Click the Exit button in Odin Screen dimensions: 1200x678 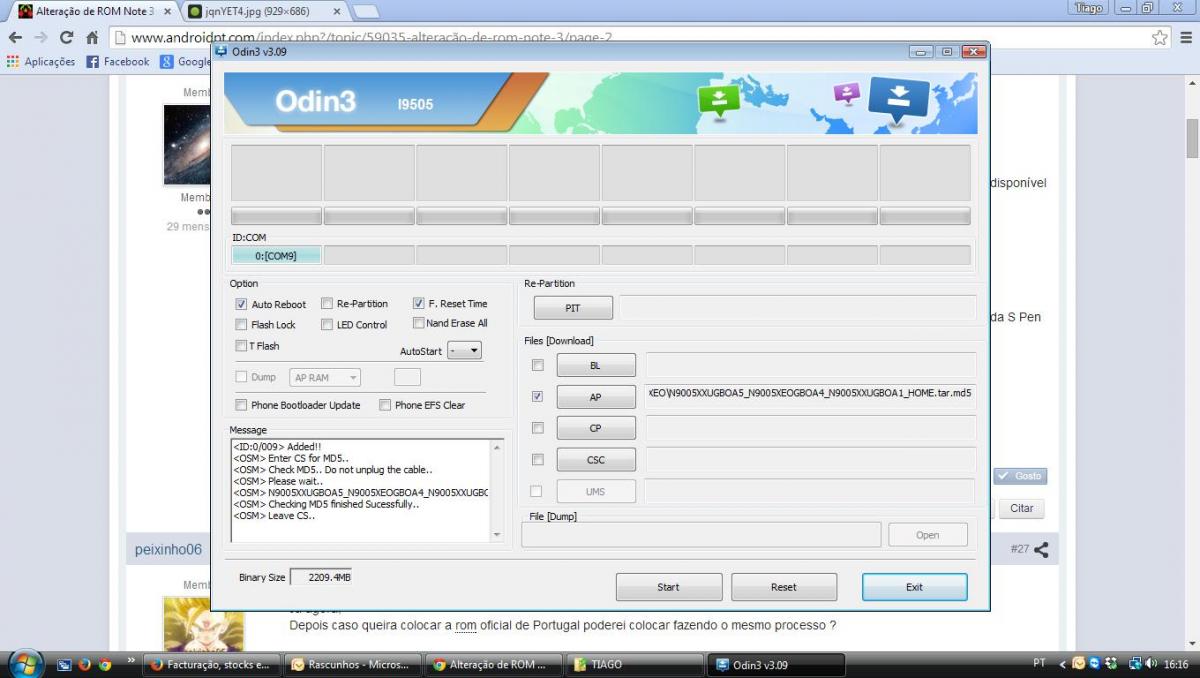(914, 587)
